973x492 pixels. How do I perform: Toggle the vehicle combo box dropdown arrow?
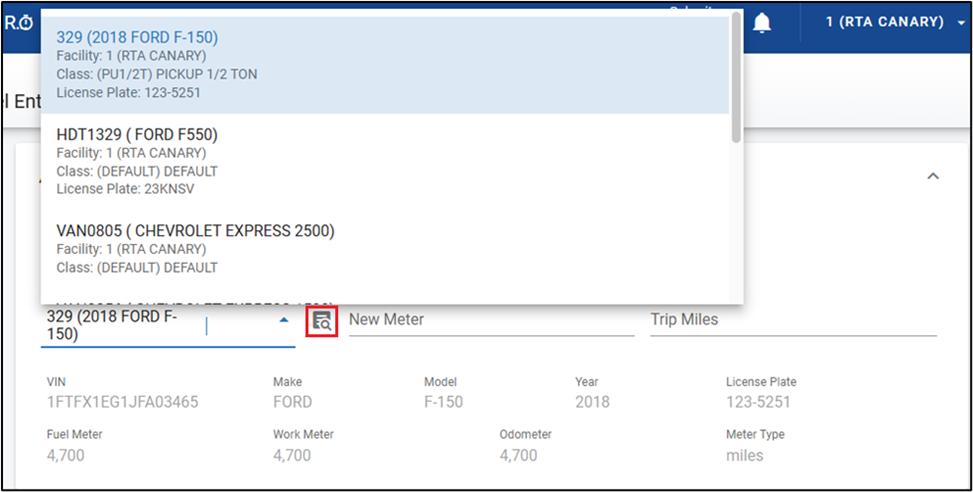click(x=283, y=320)
